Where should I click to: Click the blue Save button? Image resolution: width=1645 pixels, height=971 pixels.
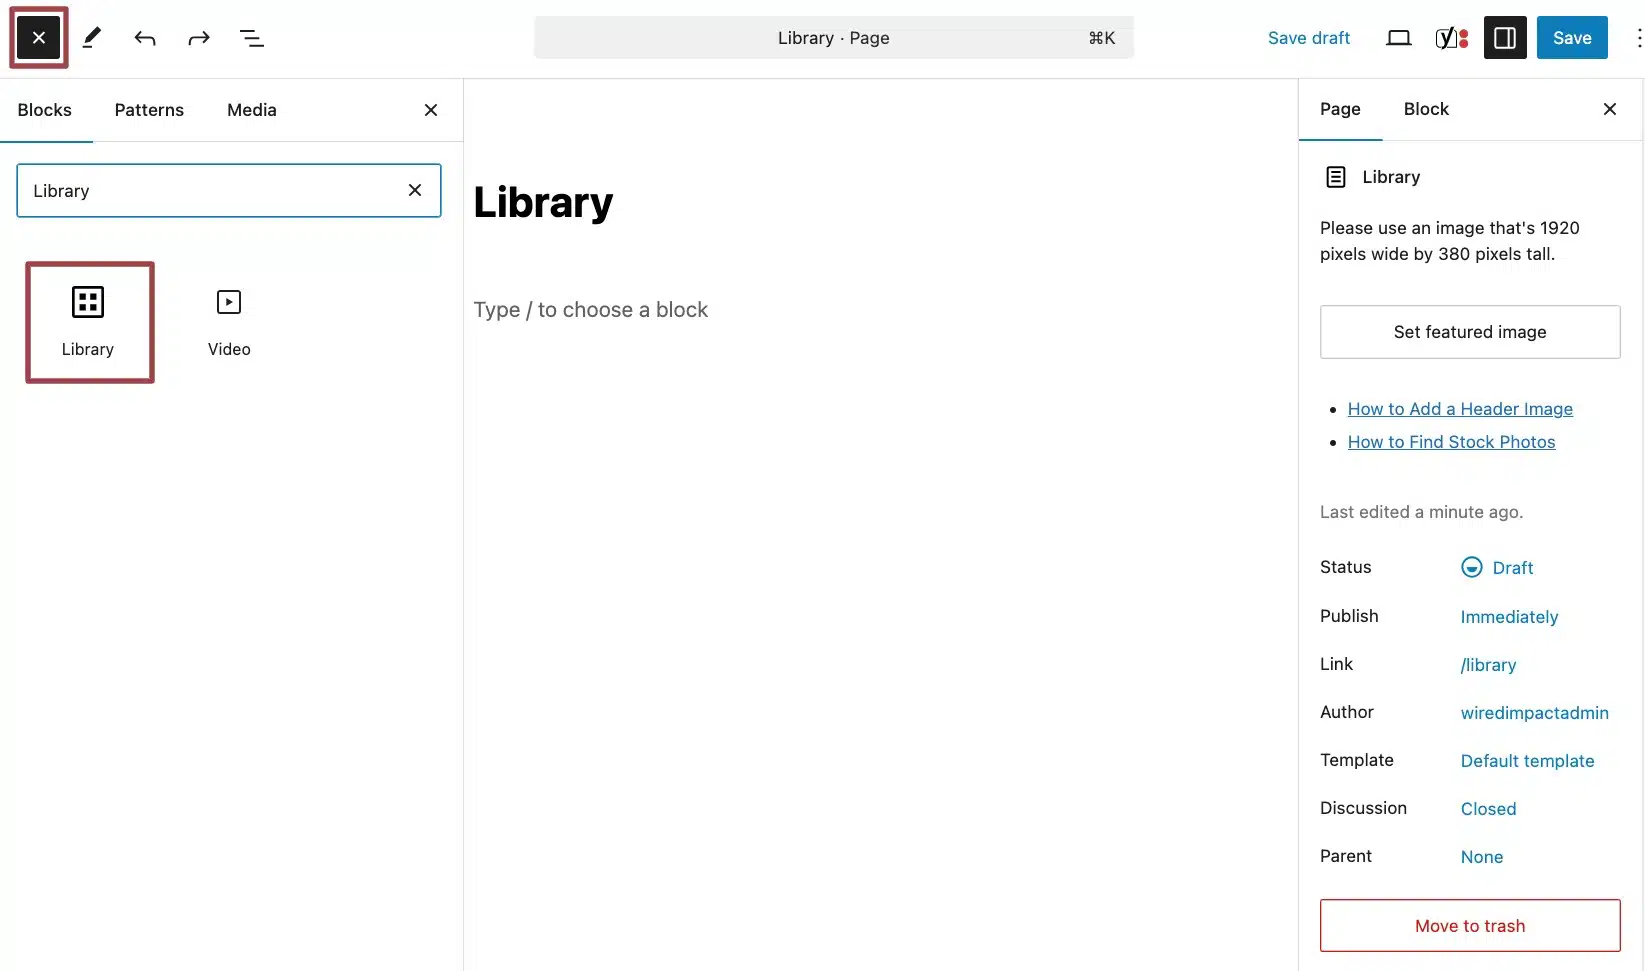click(x=1572, y=38)
